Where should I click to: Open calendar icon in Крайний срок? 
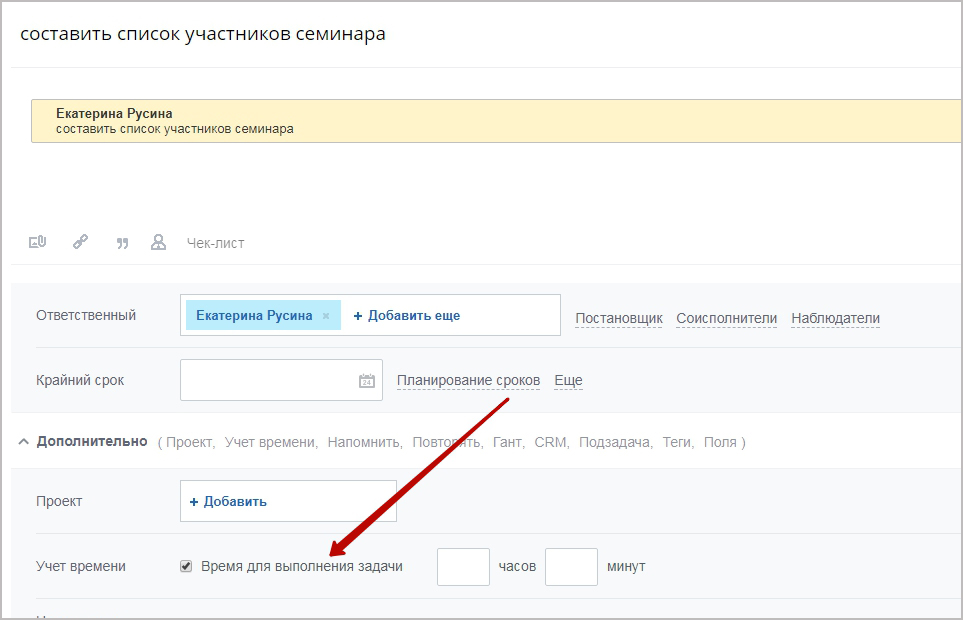click(x=367, y=381)
